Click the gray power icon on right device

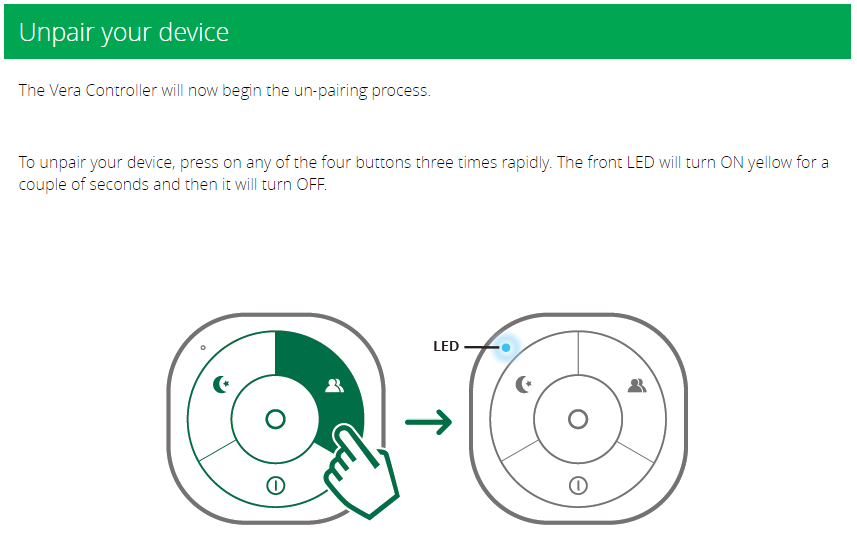[x=578, y=485]
